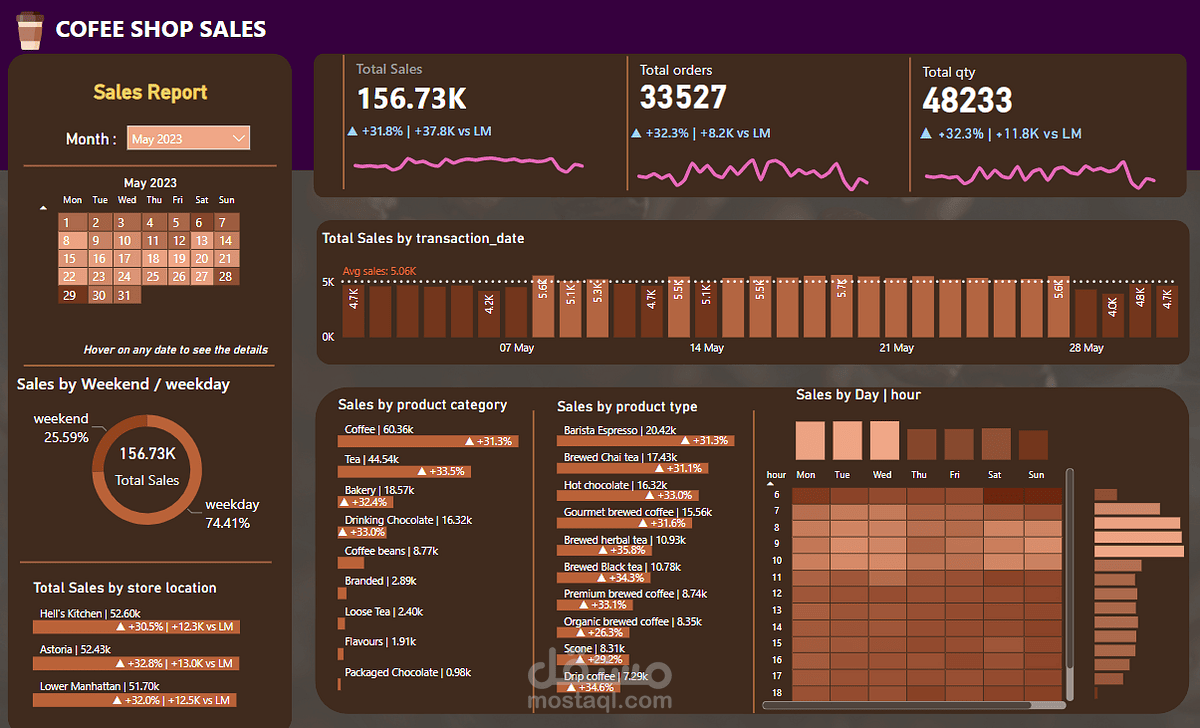Click the up-arrow icon beside the calendar

click(x=42, y=208)
